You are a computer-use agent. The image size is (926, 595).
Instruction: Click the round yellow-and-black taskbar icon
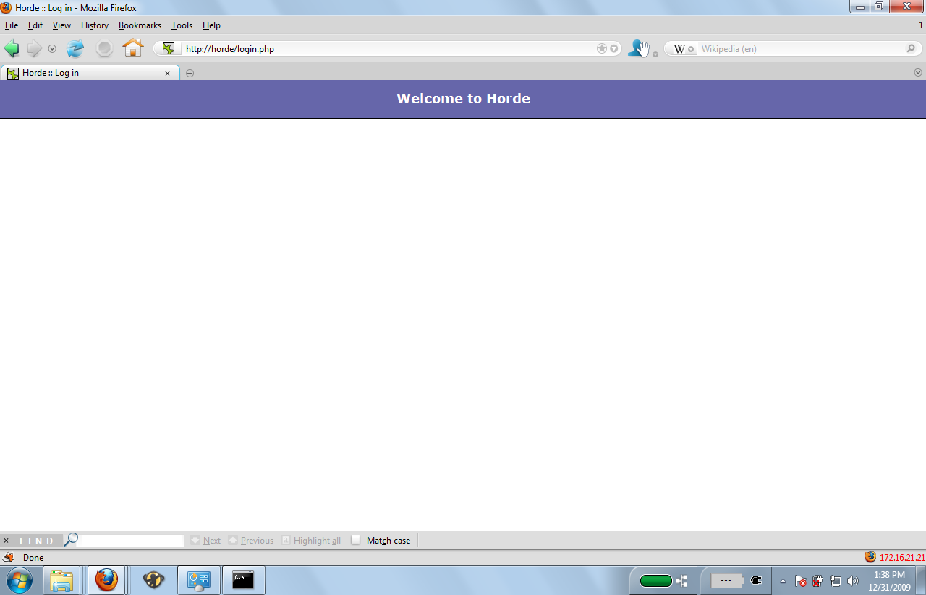point(154,580)
